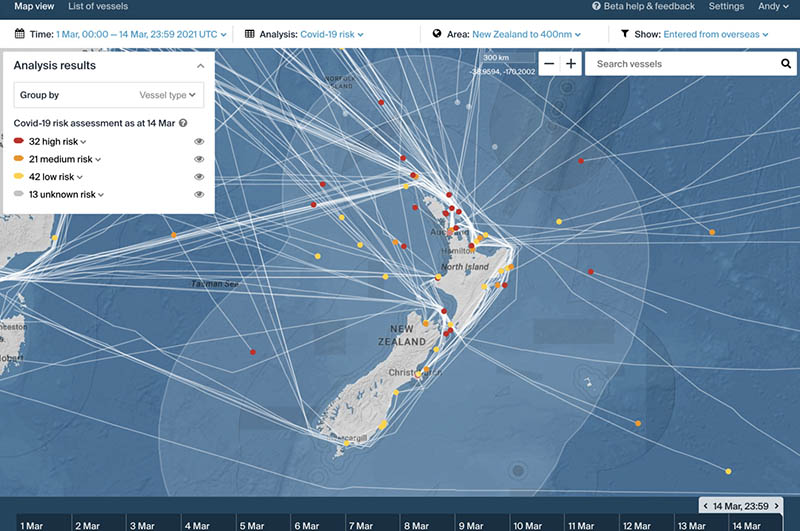The width and height of the screenshot is (800, 531).
Task: Expand the 32 high risk group
Action: [57, 141]
